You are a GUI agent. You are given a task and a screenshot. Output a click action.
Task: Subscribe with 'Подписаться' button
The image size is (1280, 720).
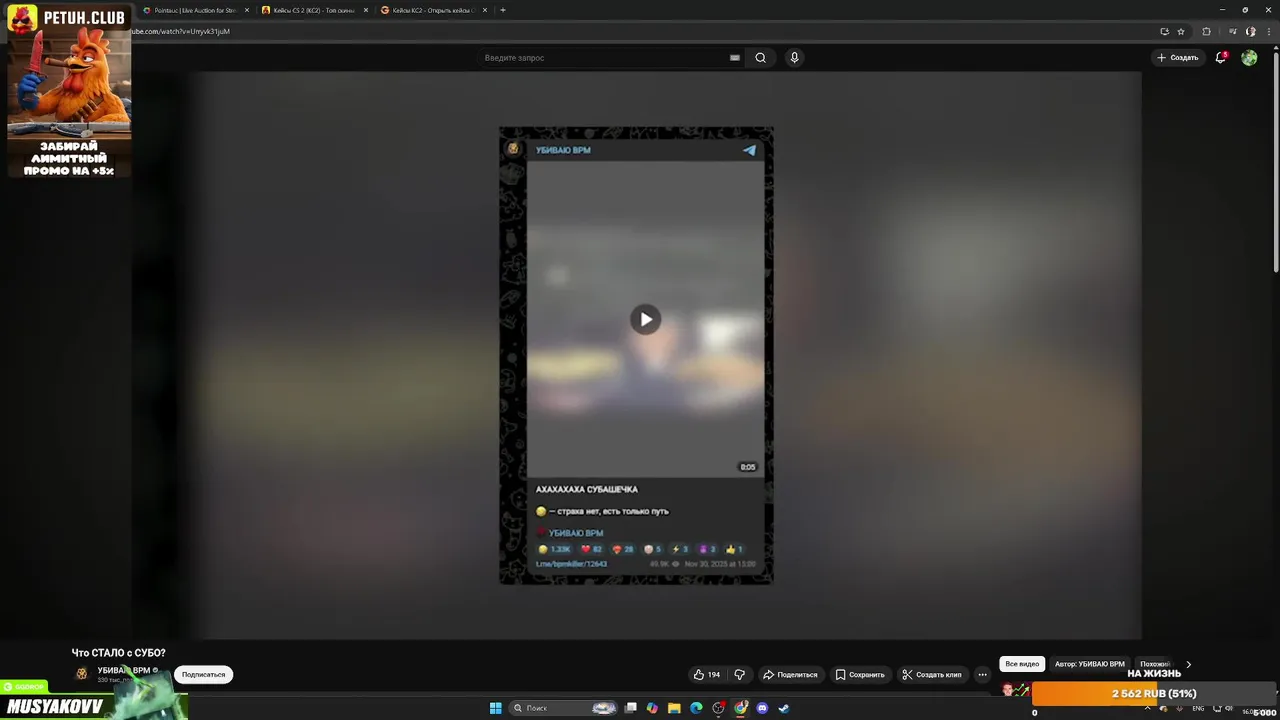pyautogui.click(x=204, y=674)
